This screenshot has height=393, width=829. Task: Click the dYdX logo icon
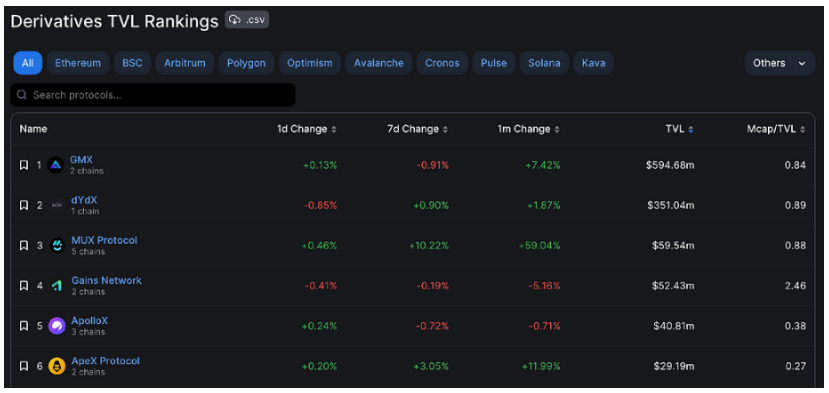click(57, 205)
